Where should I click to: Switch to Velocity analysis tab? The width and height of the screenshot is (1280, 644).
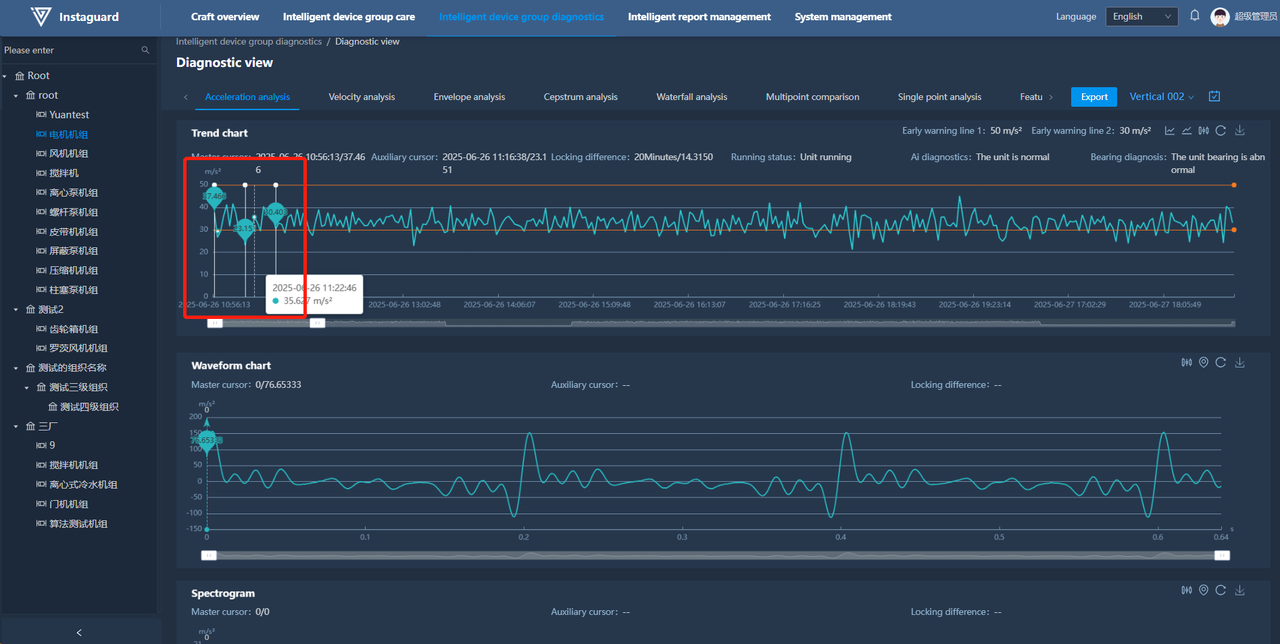click(361, 97)
